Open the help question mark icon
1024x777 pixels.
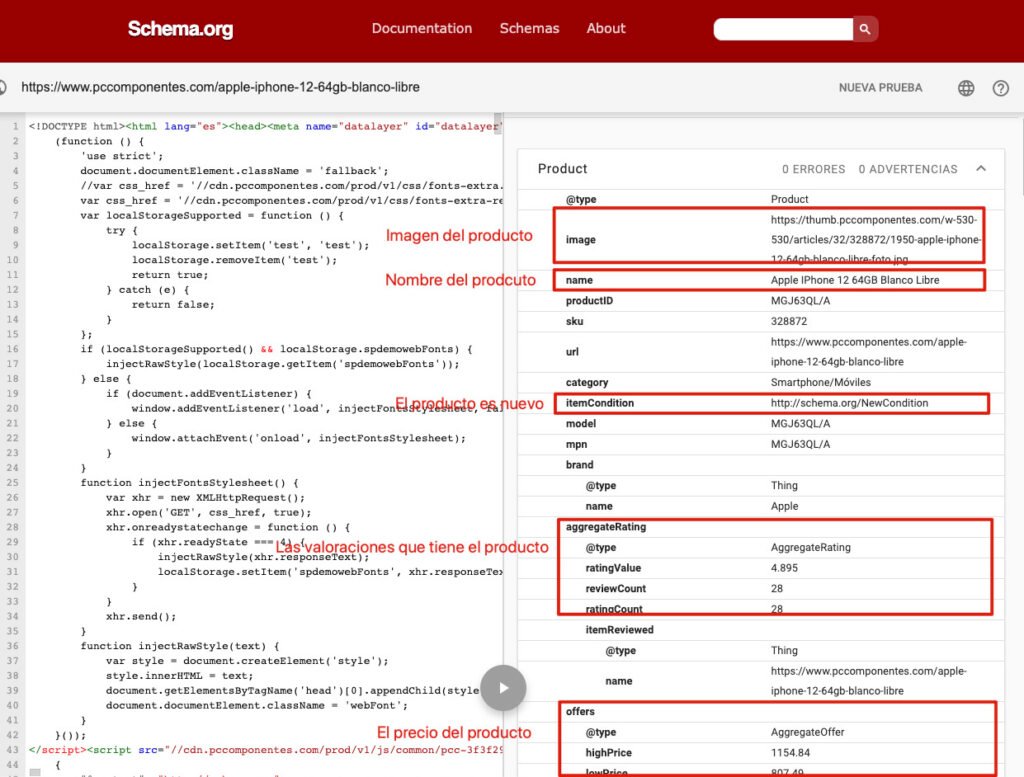click(1000, 88)
